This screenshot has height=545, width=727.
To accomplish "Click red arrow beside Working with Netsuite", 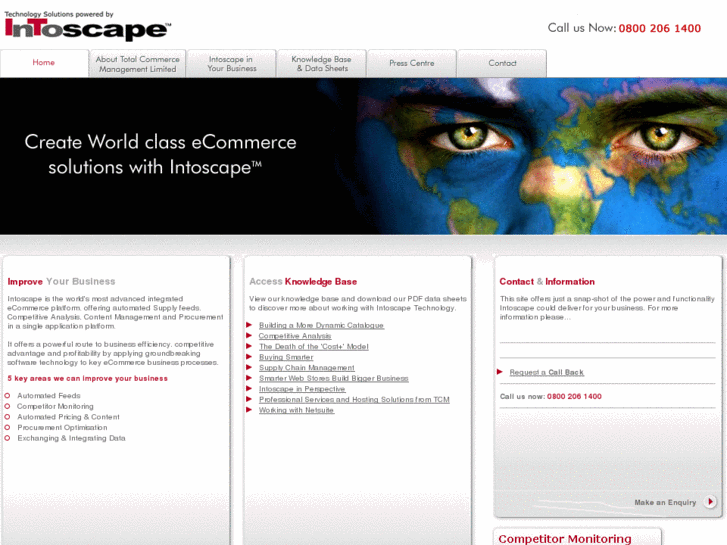I will tap(249, 410).
